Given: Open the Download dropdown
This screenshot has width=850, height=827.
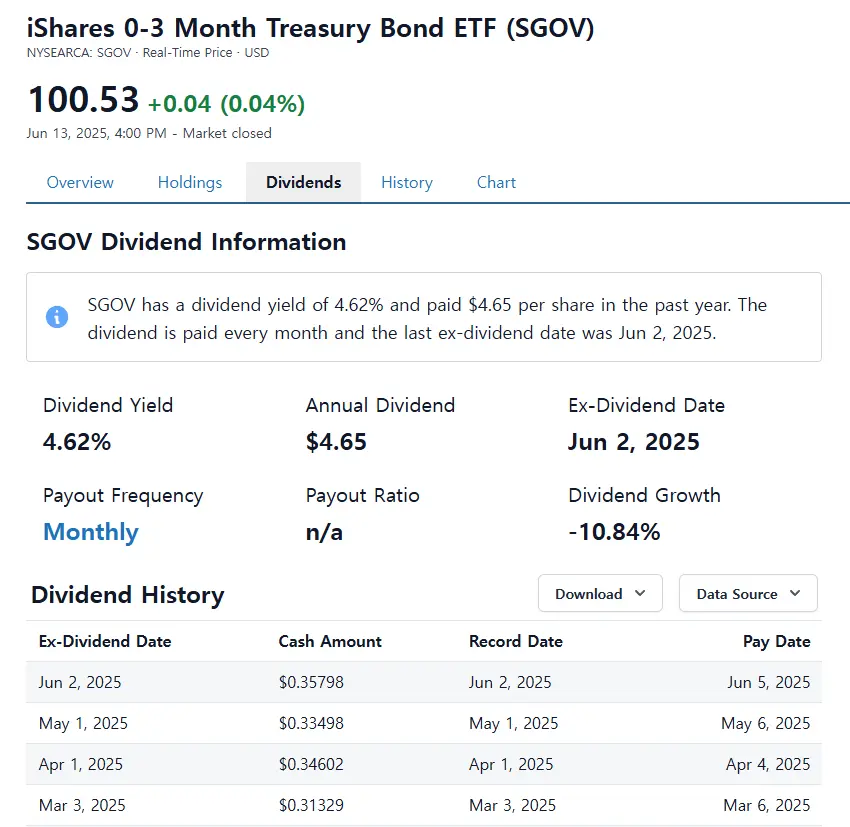Looking at the screenshot, I should coord(600,593).
